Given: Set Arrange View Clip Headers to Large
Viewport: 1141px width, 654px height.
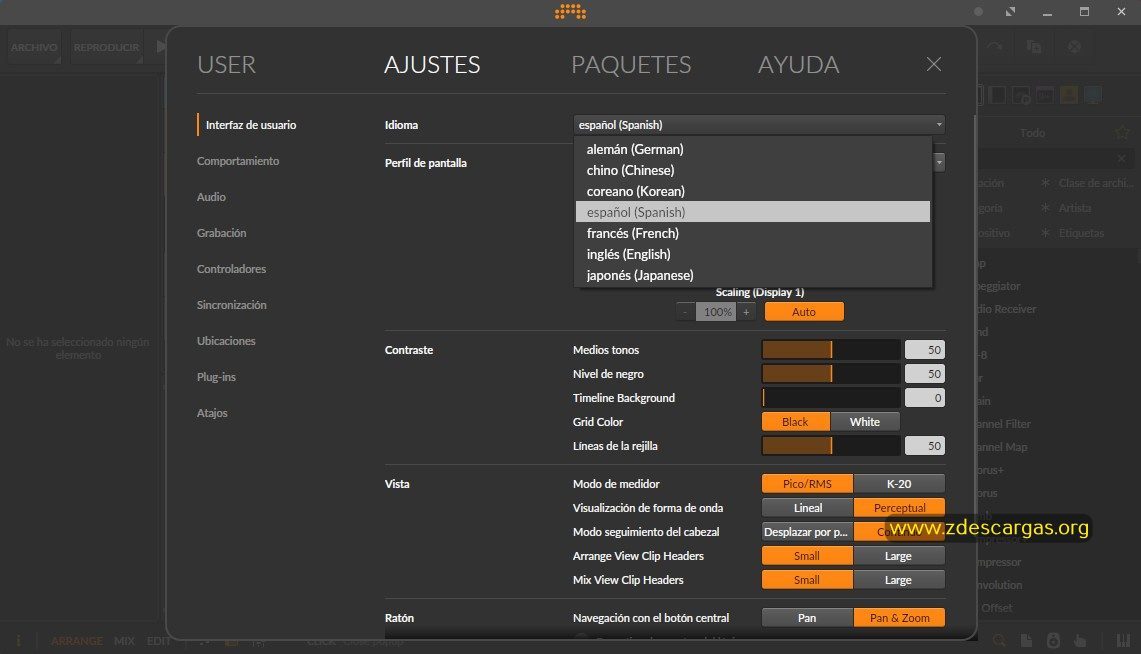Looking at the screenshot, I should click(899, 555).
